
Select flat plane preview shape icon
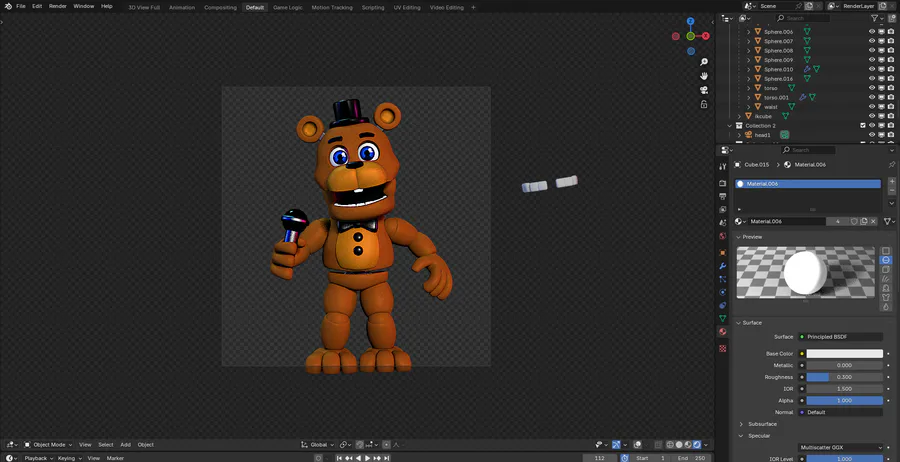click(x=886, y=251)
